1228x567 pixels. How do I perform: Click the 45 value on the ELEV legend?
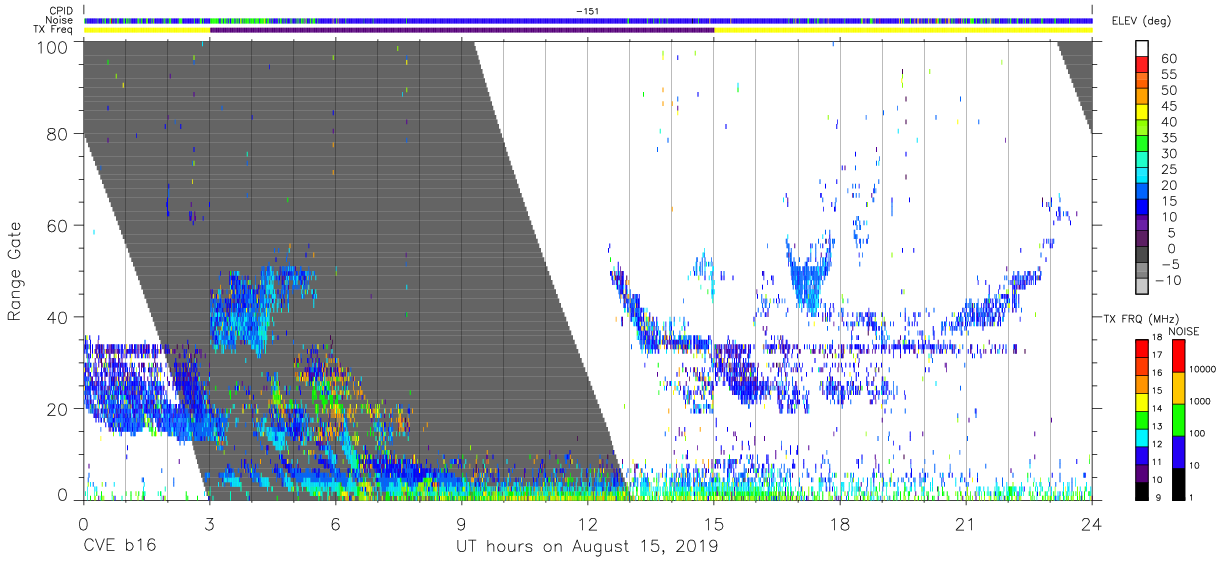coord(1169,106)
